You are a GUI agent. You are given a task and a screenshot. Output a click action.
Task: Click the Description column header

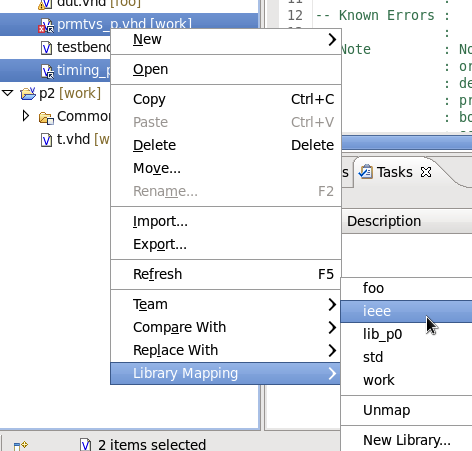(407, 221)
